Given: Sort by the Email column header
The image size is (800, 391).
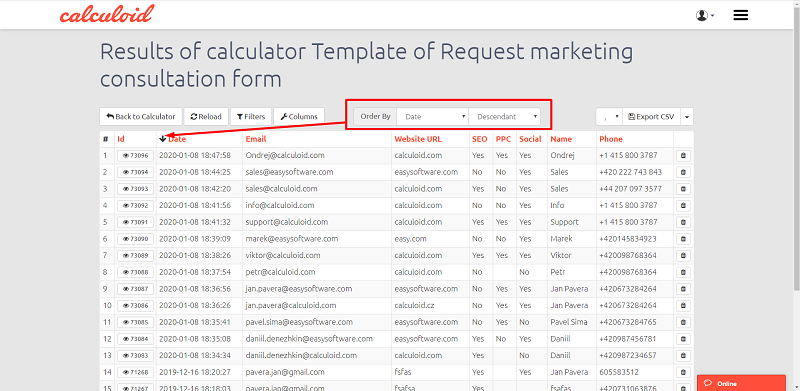Looking at the screenshot, I should [256, 139].
